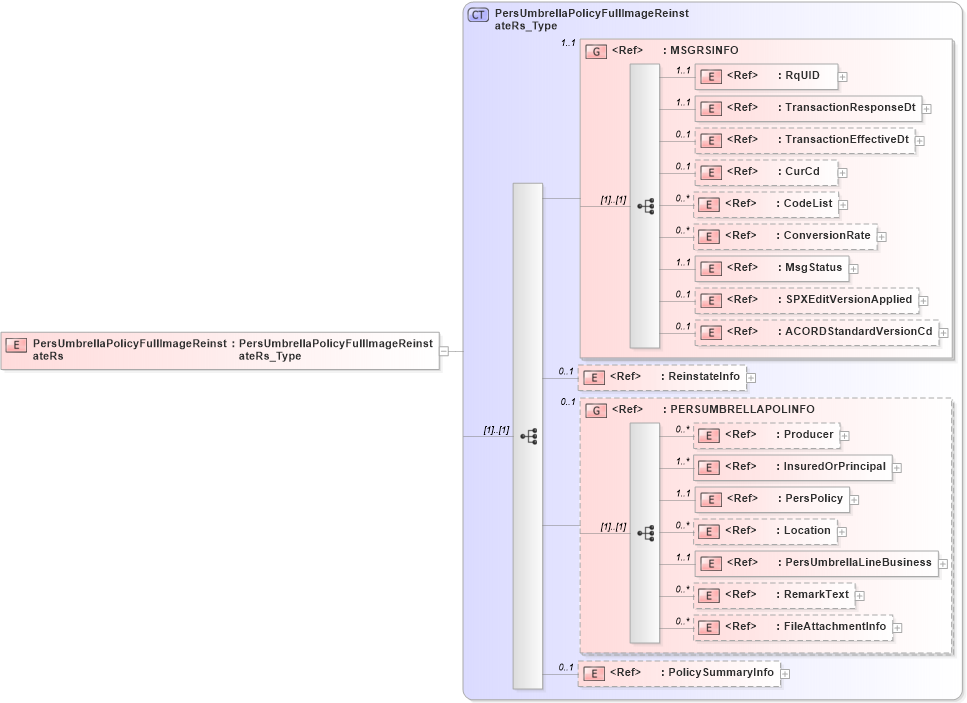Click the E icon on TransactionResponseDt
This screenshot has width=967, height=703.
click(x=711, y=108)
